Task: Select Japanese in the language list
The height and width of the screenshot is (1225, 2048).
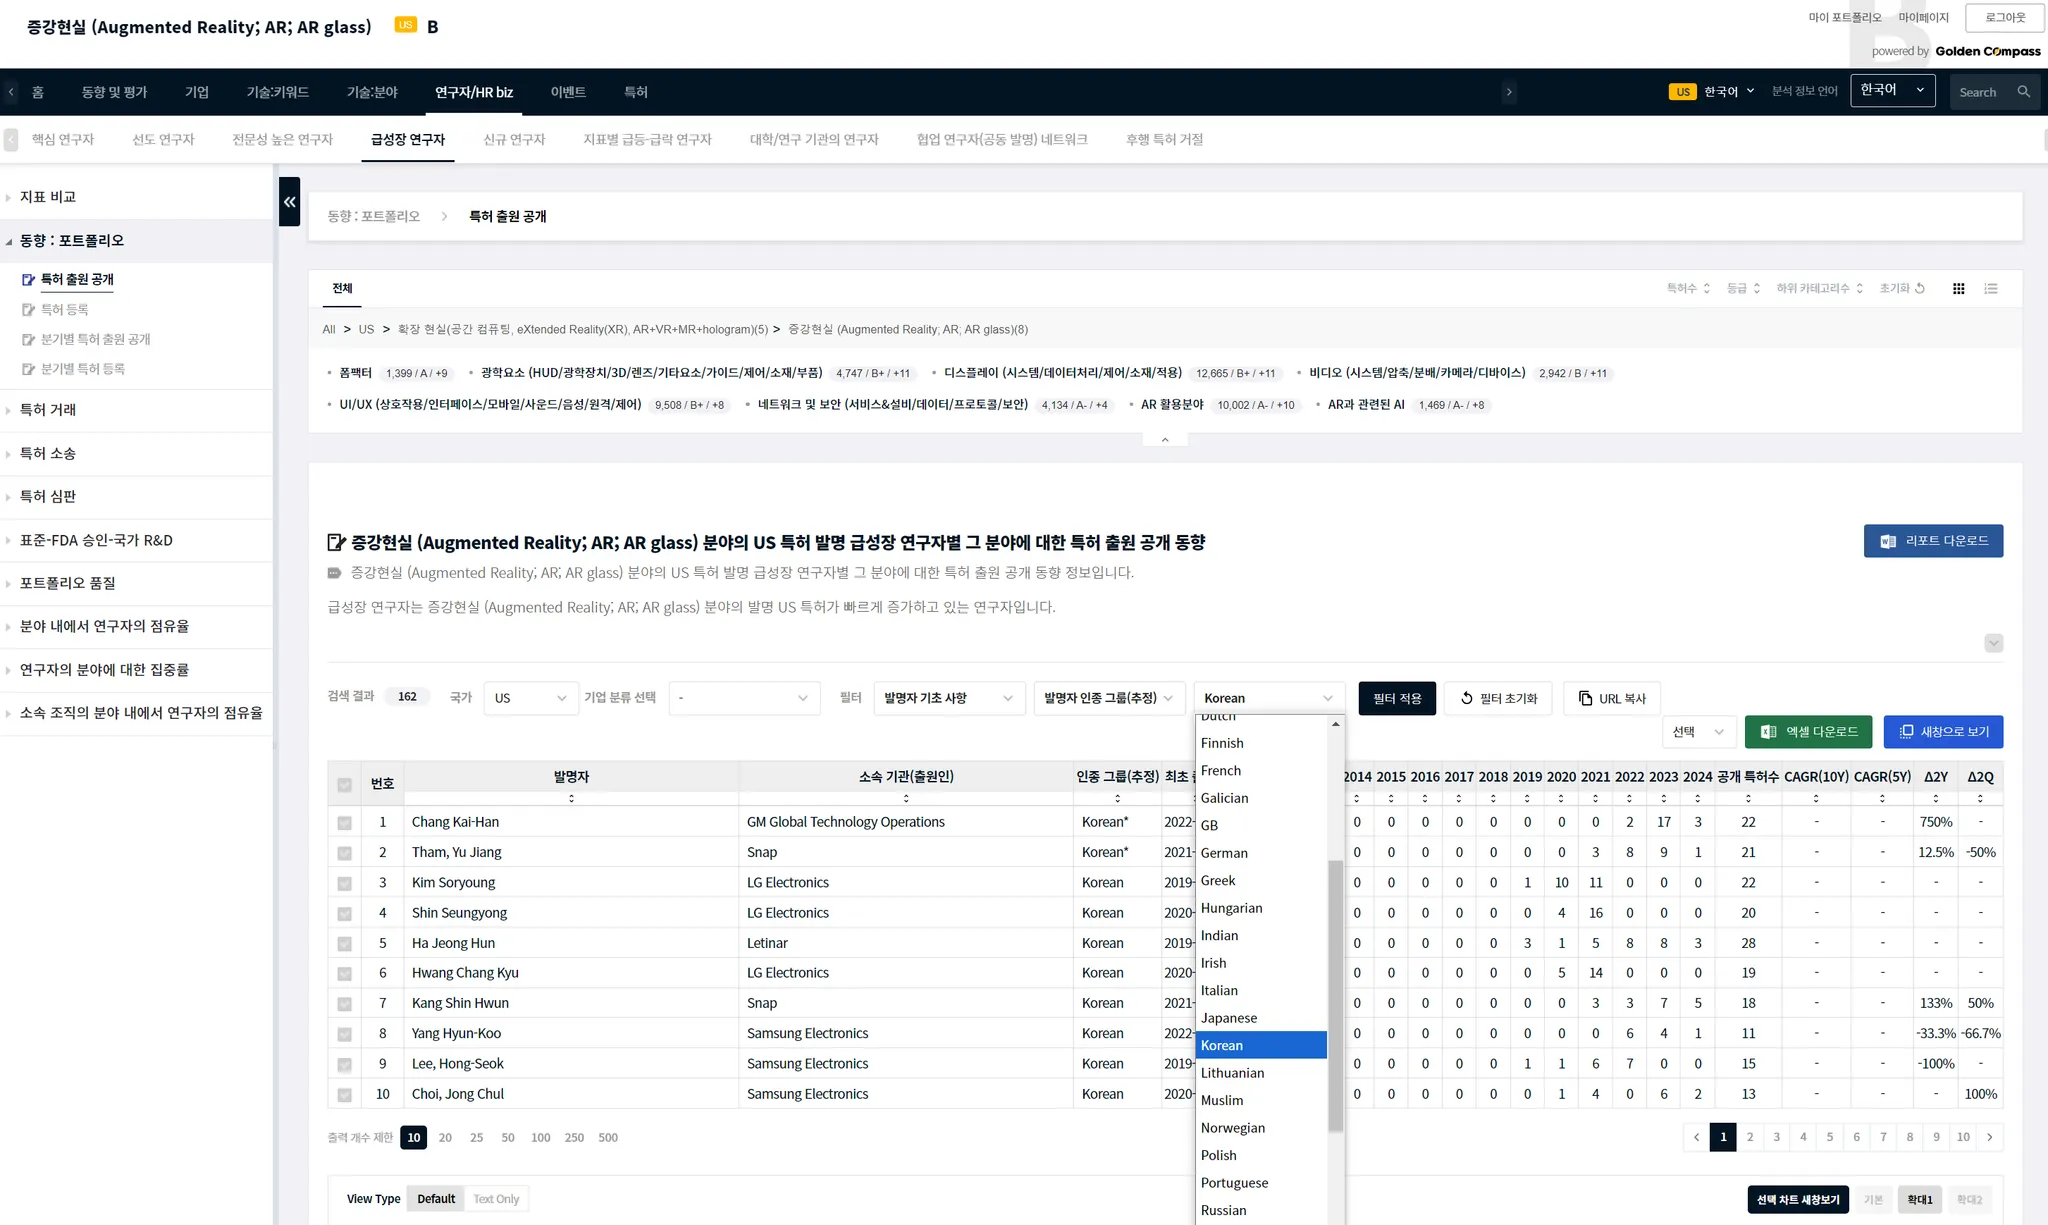Action: pyautogui.click(x=1228, y=1018)
